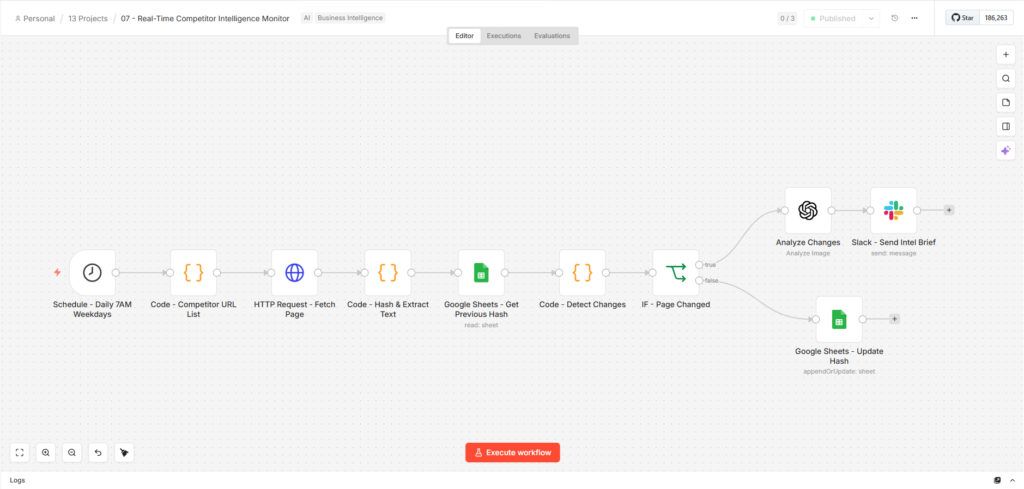Viewport: 1024px width, 489px height.
Task: Select the Business Intelligence tag
Action: click(x=350, y=18)
